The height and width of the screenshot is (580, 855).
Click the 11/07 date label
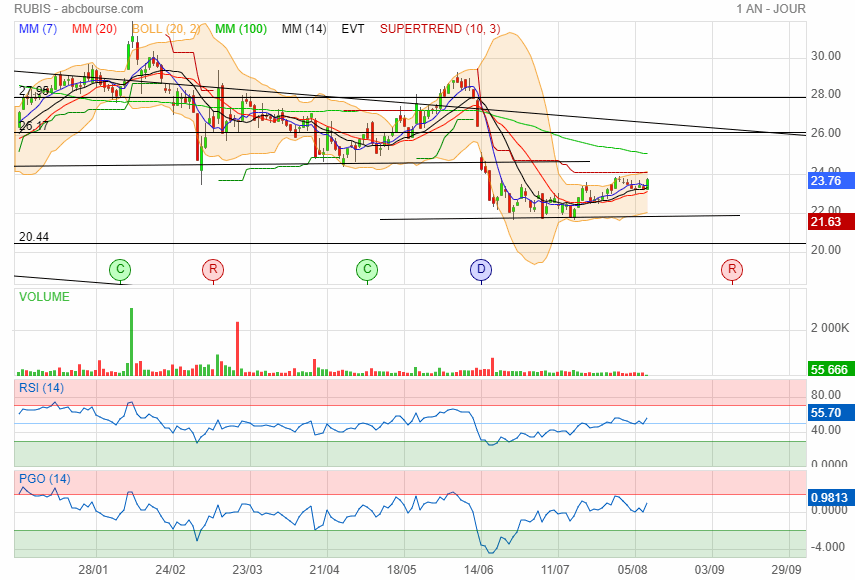[x=555, y=570]
